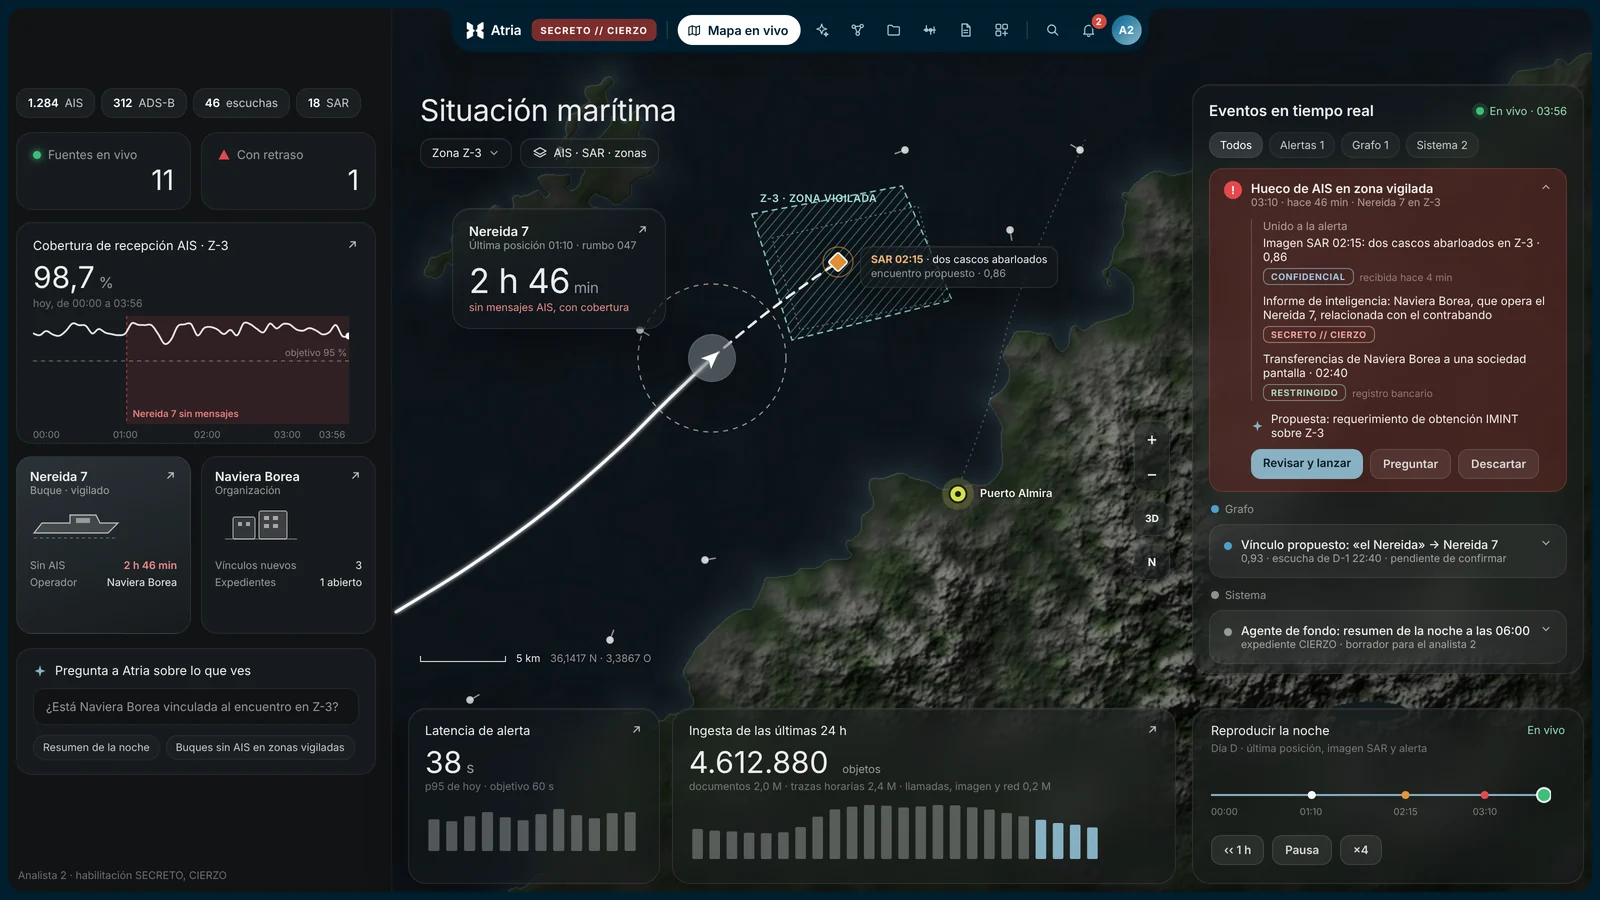Open the folder icon in top navigation
This screenshot has width=1600, height=900.
893,30
